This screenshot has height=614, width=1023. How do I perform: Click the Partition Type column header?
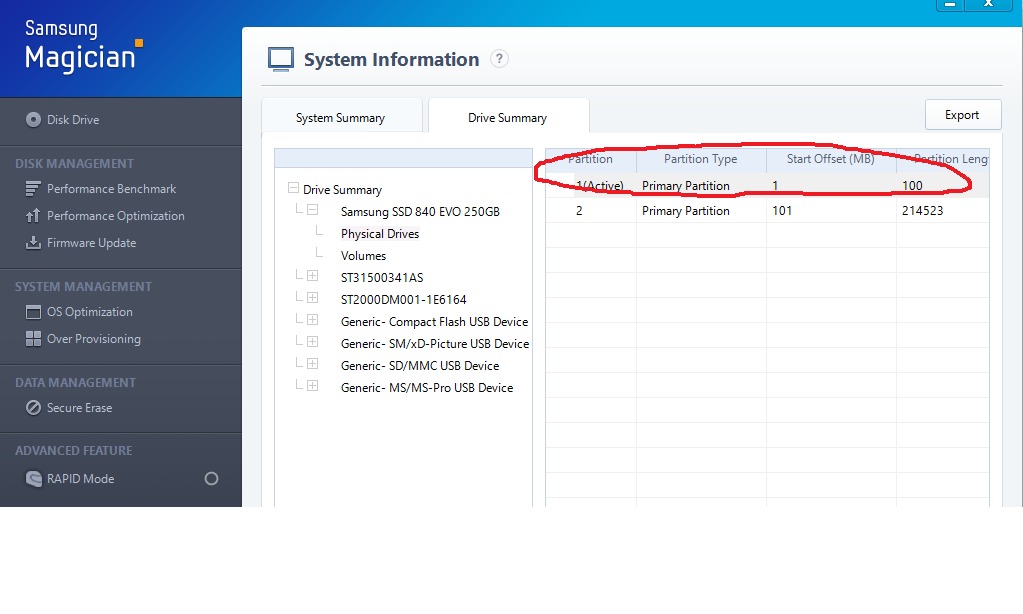(x=701, y=159)
